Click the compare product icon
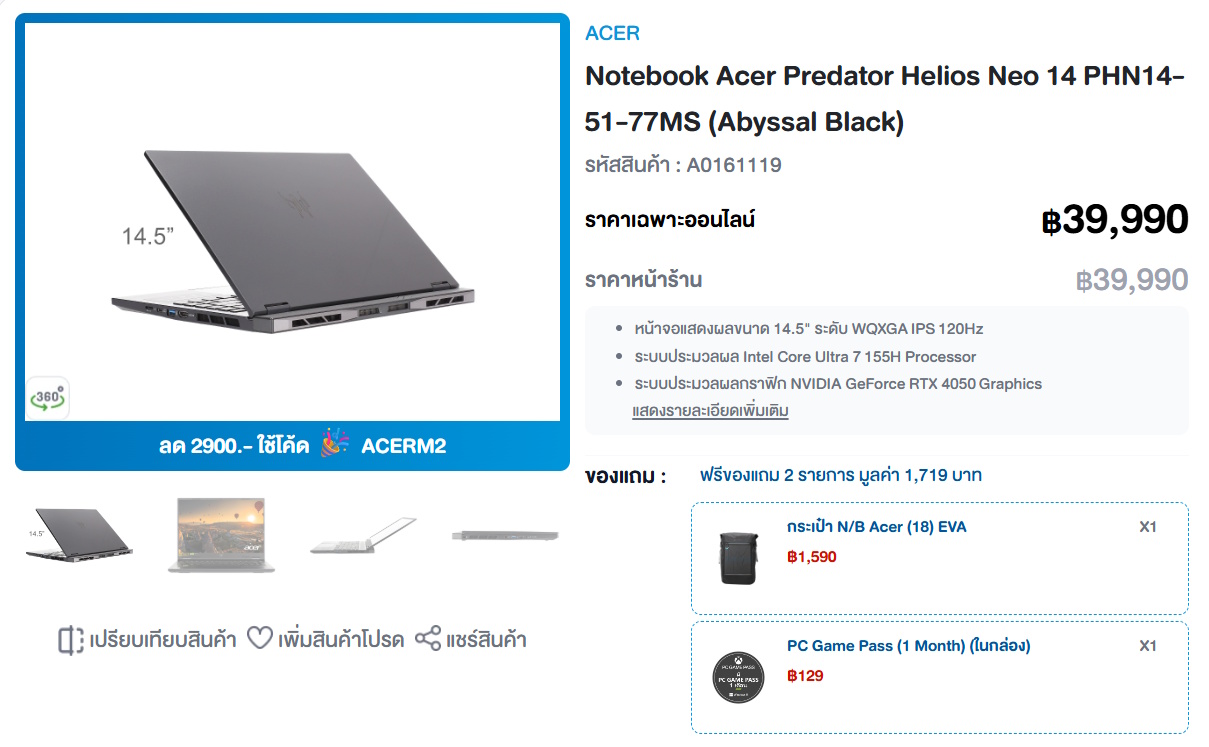1209x747 pixels. point(70,640)
